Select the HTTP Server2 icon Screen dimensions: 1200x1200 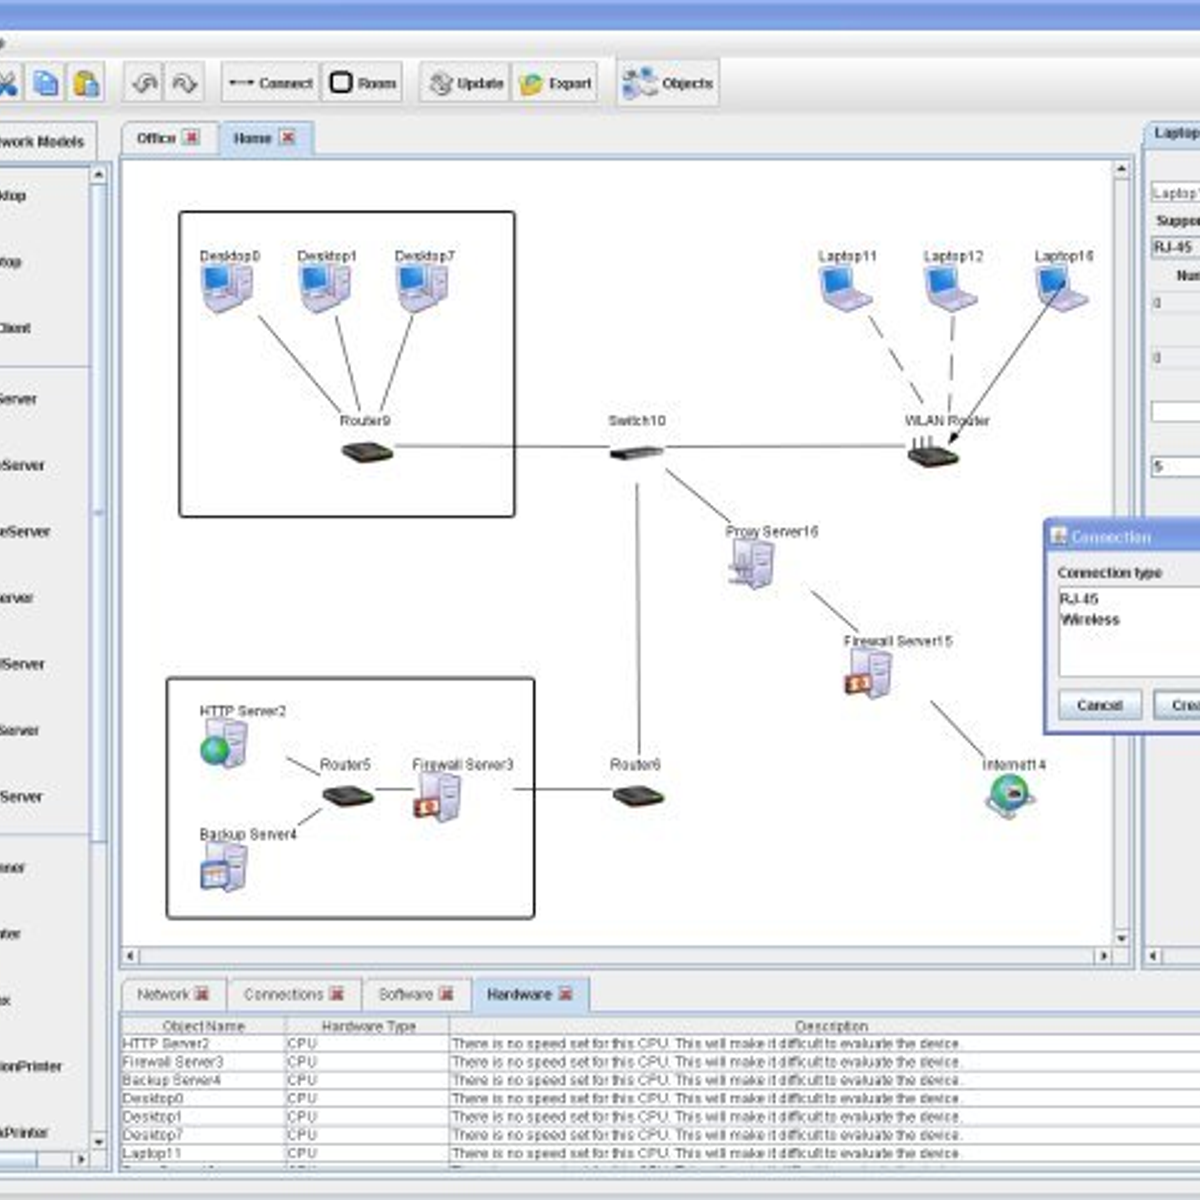(223, 744)
